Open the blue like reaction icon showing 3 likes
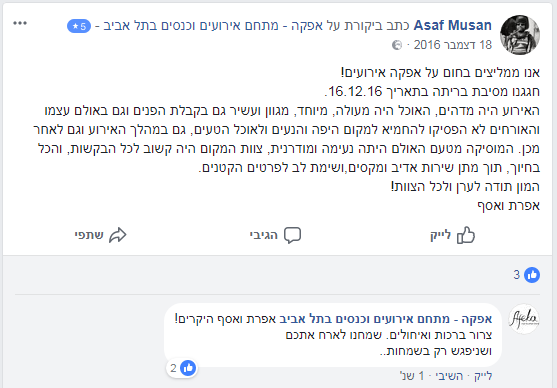Image resolution: width=557 pixels, height=388 pixels. [532, 275]
